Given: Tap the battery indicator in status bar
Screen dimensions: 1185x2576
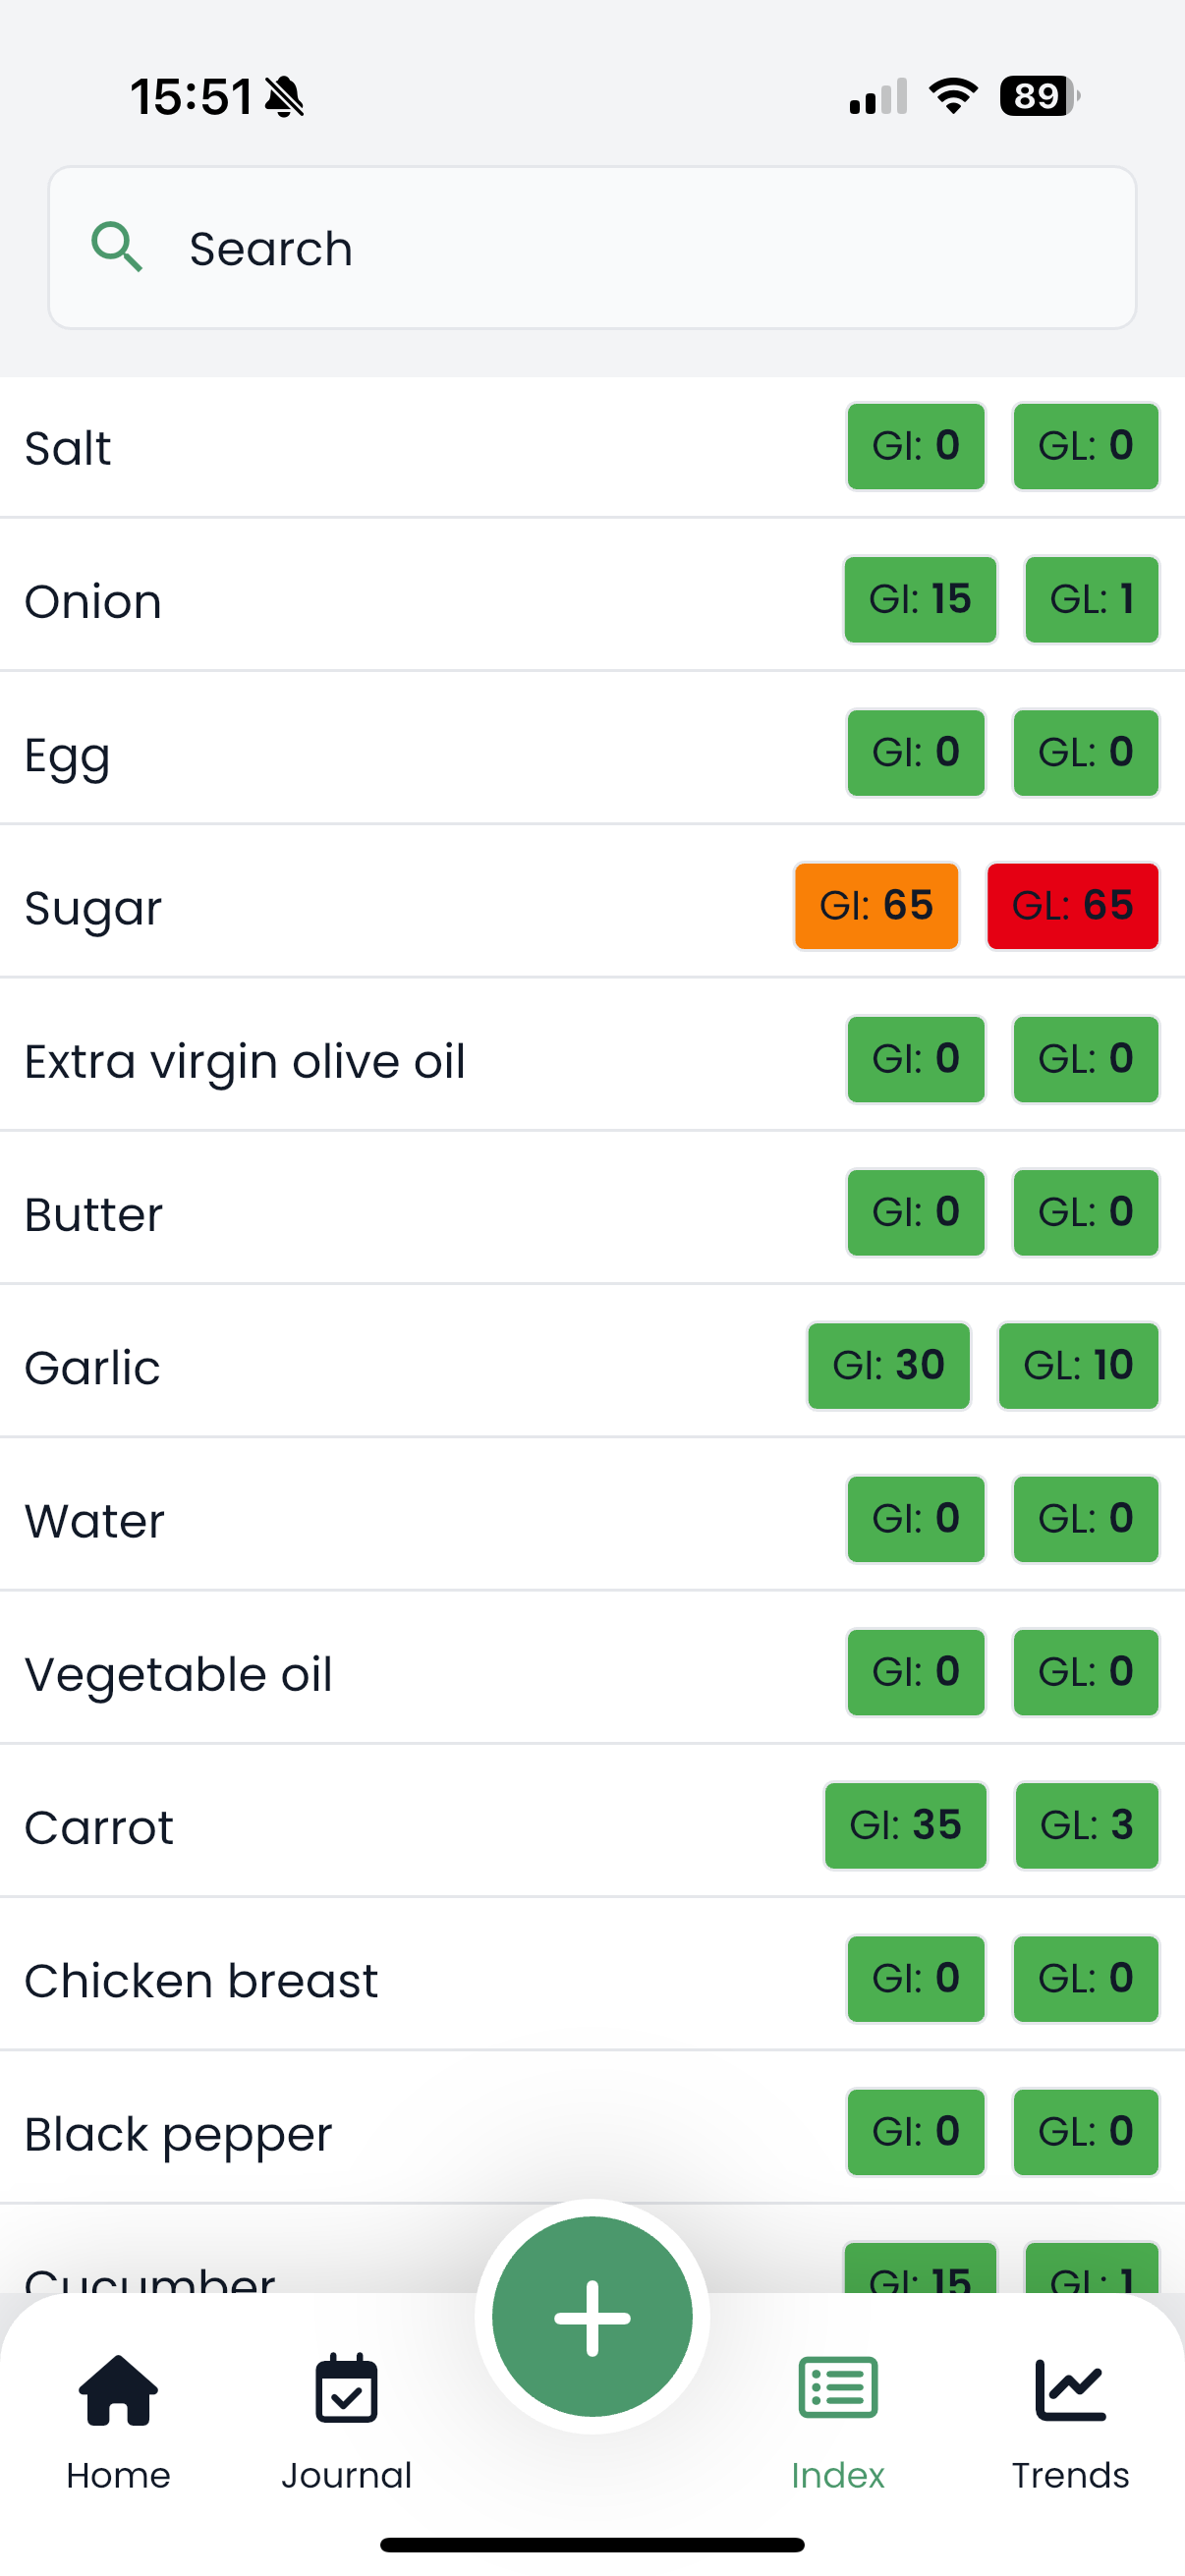Looking at the screenshot, I should click(x=1039, y=96).
